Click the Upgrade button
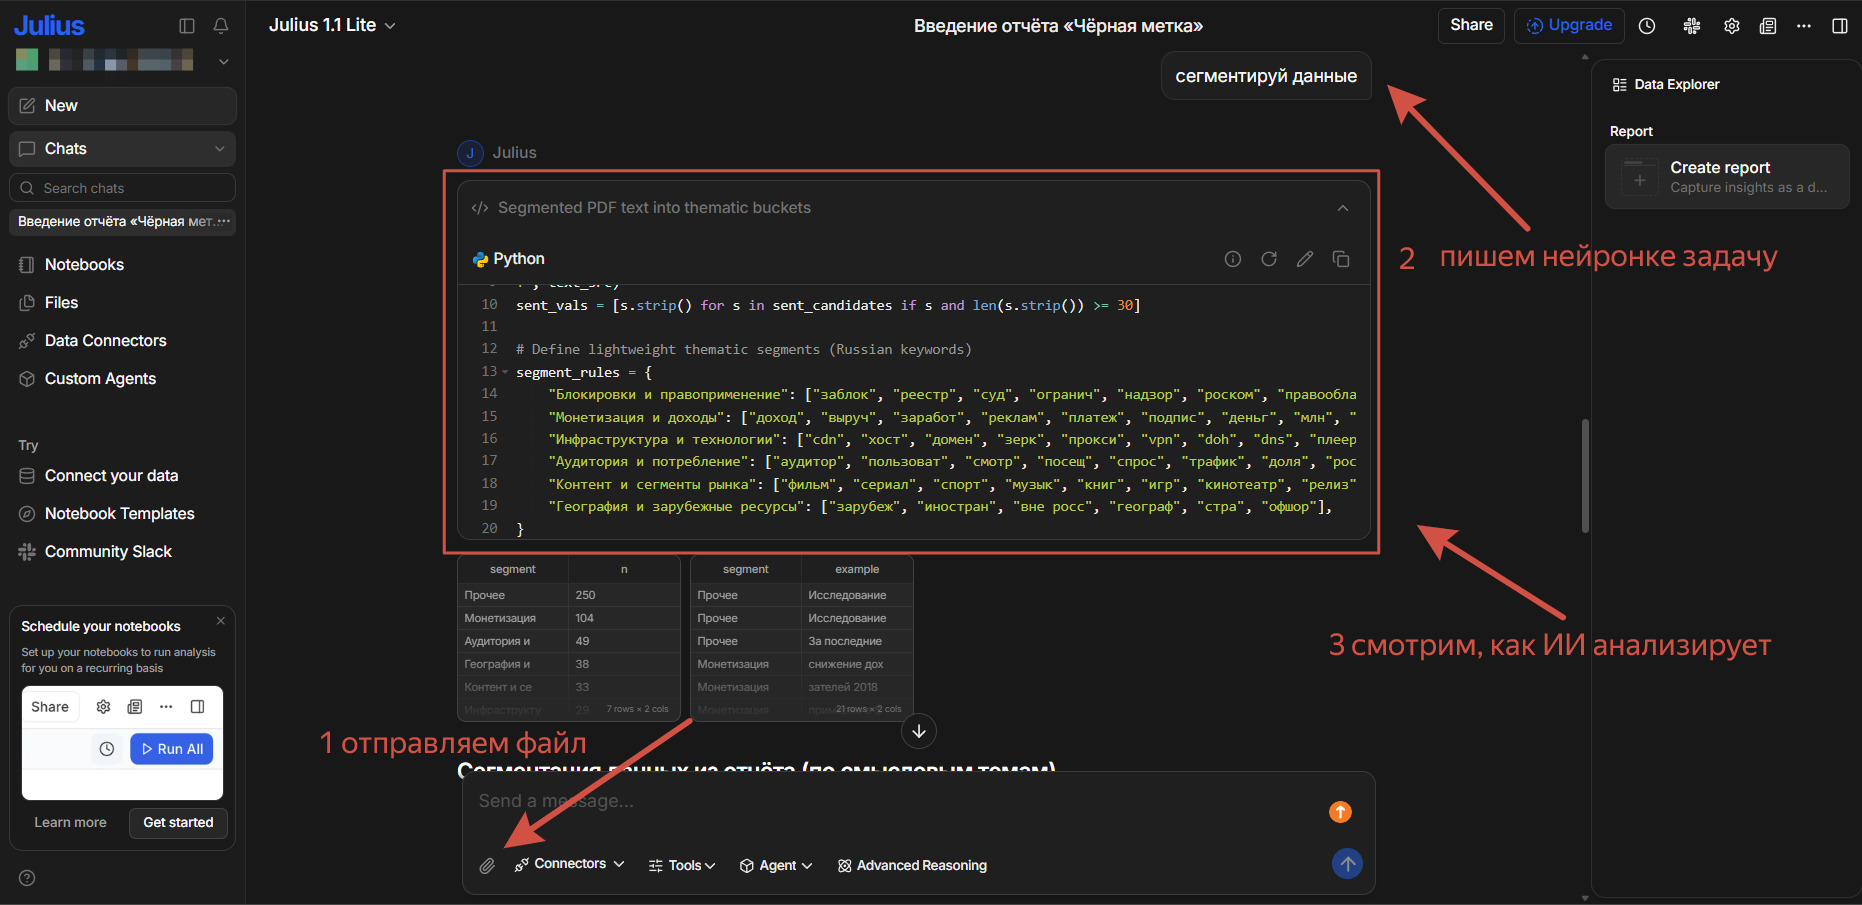The height and width of the screenshot is (905, 1862). pyautogui.click(x=1568, y=25)
